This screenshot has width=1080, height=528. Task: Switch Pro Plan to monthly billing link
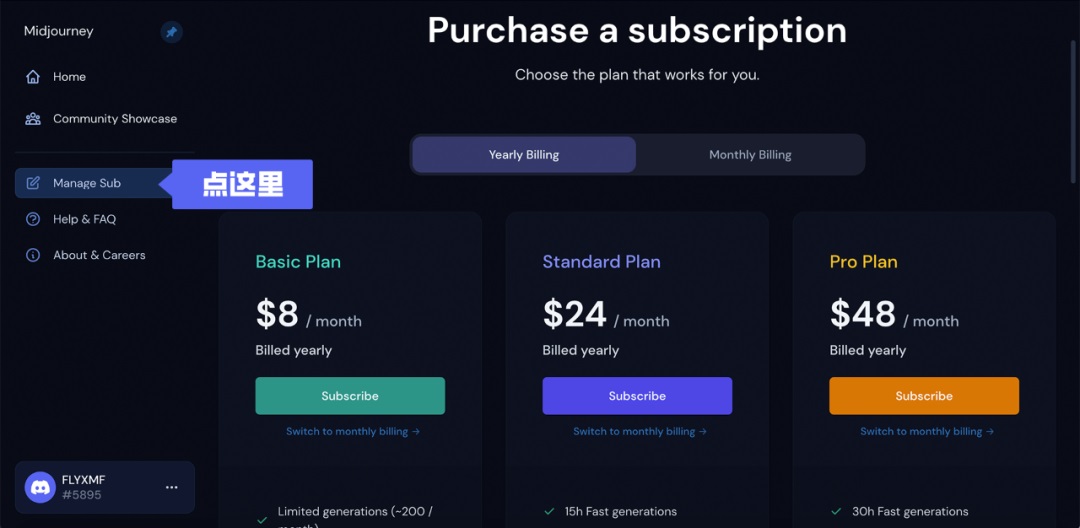[x=926, y=432]
